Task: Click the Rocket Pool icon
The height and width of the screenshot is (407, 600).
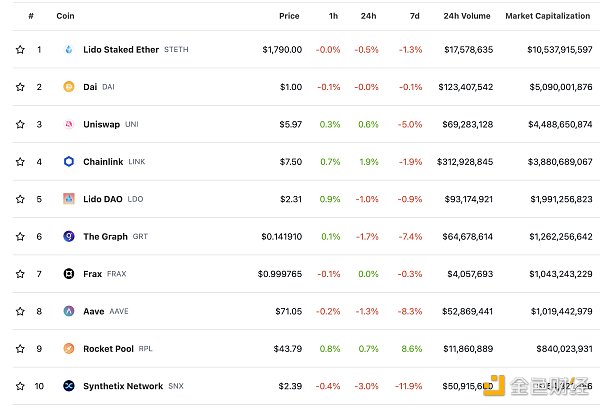Action: 69,348
